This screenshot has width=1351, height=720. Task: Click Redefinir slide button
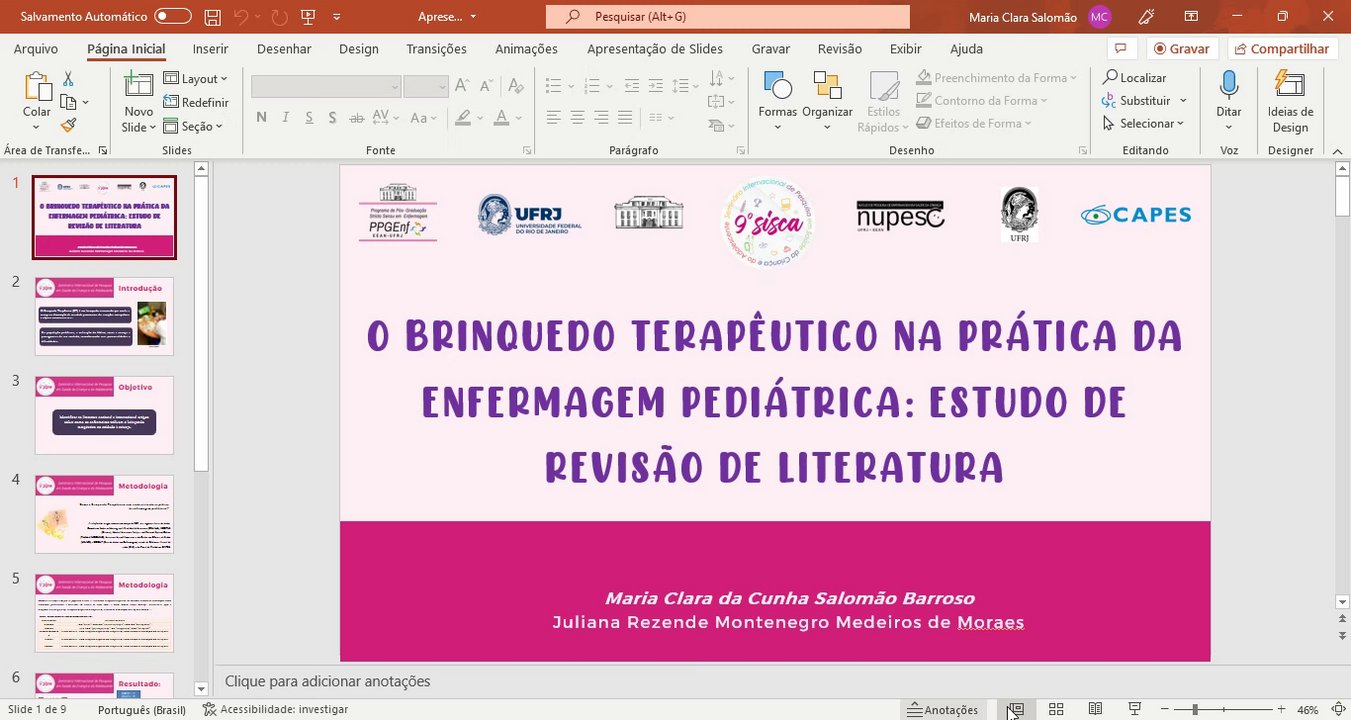[196, 102]
